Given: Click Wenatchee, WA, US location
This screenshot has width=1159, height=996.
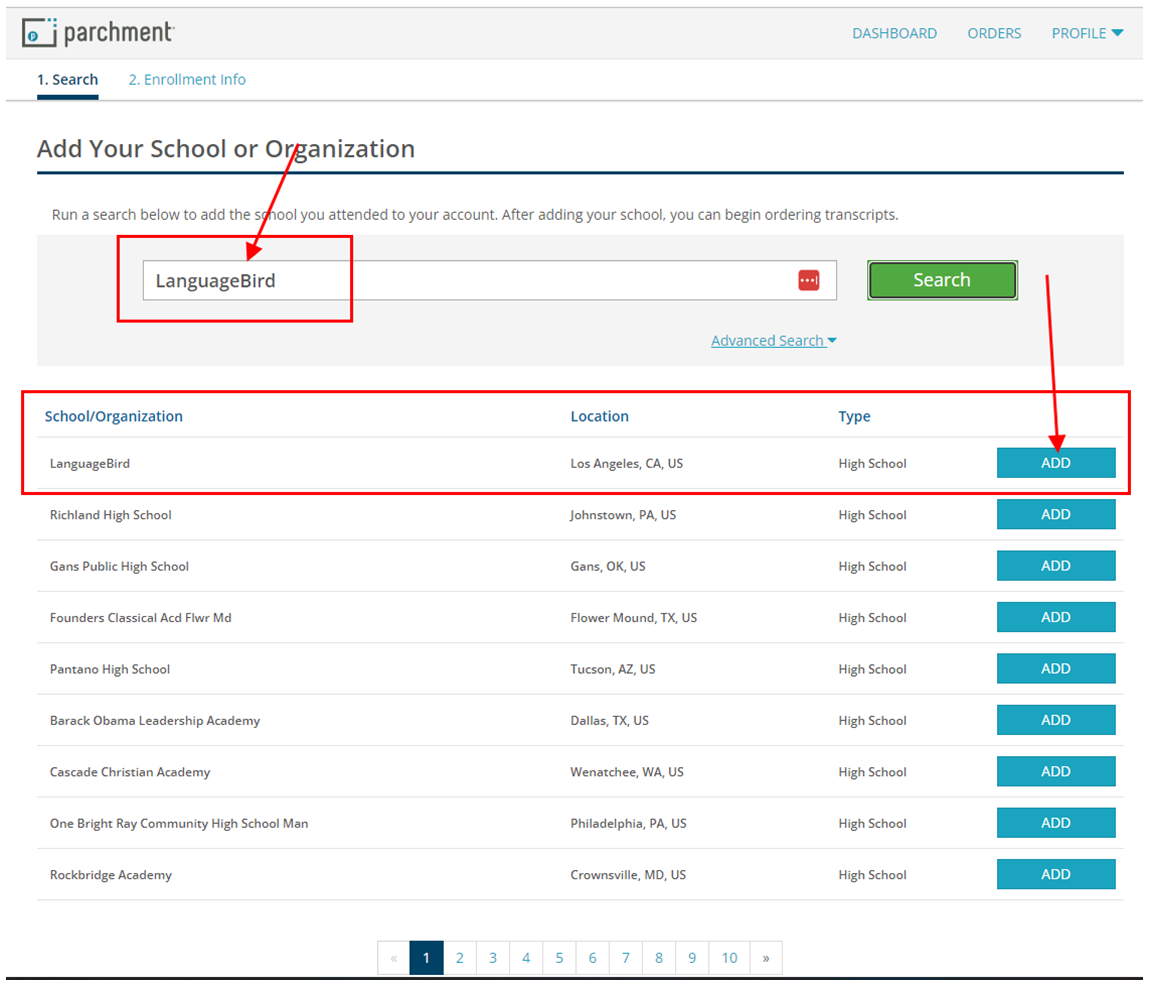Looking at the screenshot, I should 627,772.
